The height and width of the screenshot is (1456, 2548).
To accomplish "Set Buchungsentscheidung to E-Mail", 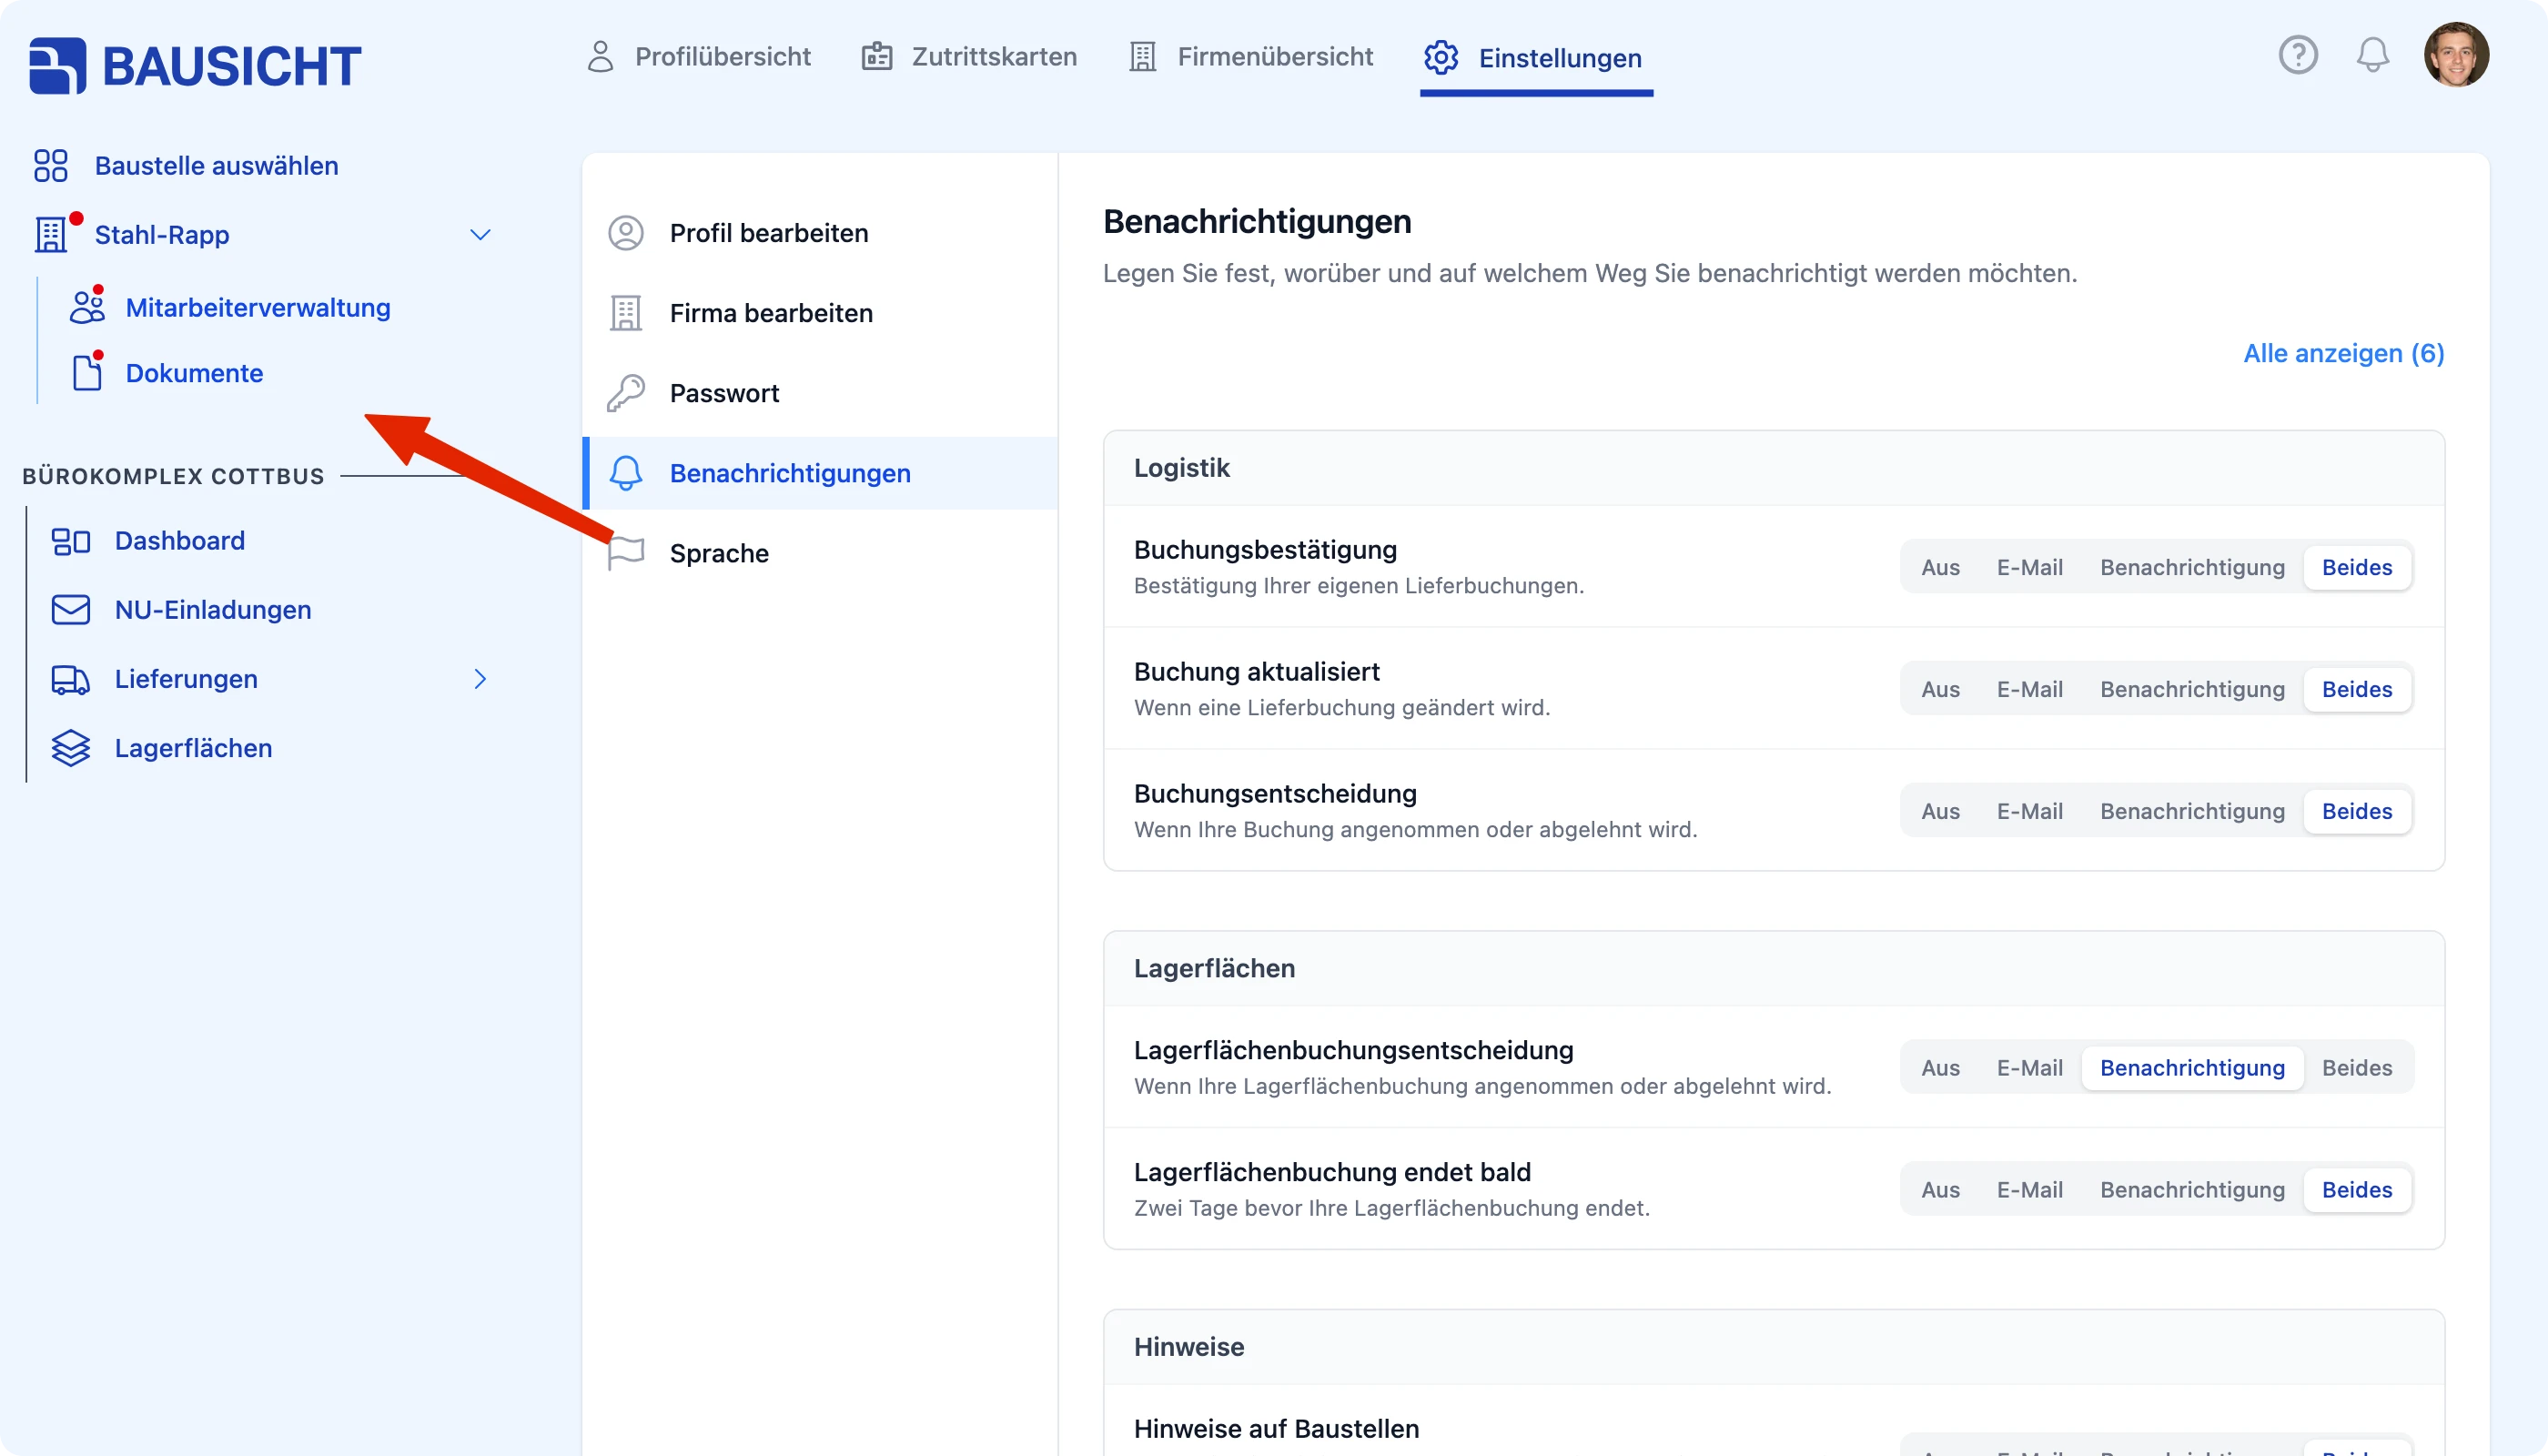I will [2030, 811].
